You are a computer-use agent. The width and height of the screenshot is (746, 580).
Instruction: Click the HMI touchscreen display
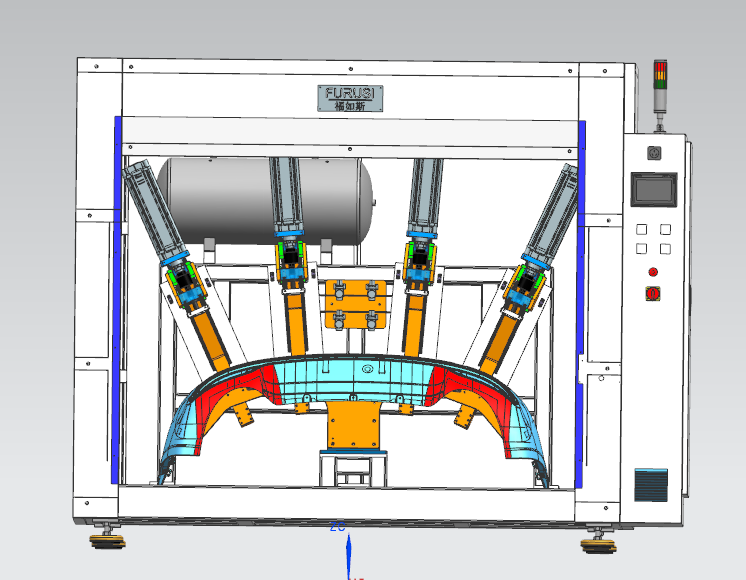pos(652,190)
